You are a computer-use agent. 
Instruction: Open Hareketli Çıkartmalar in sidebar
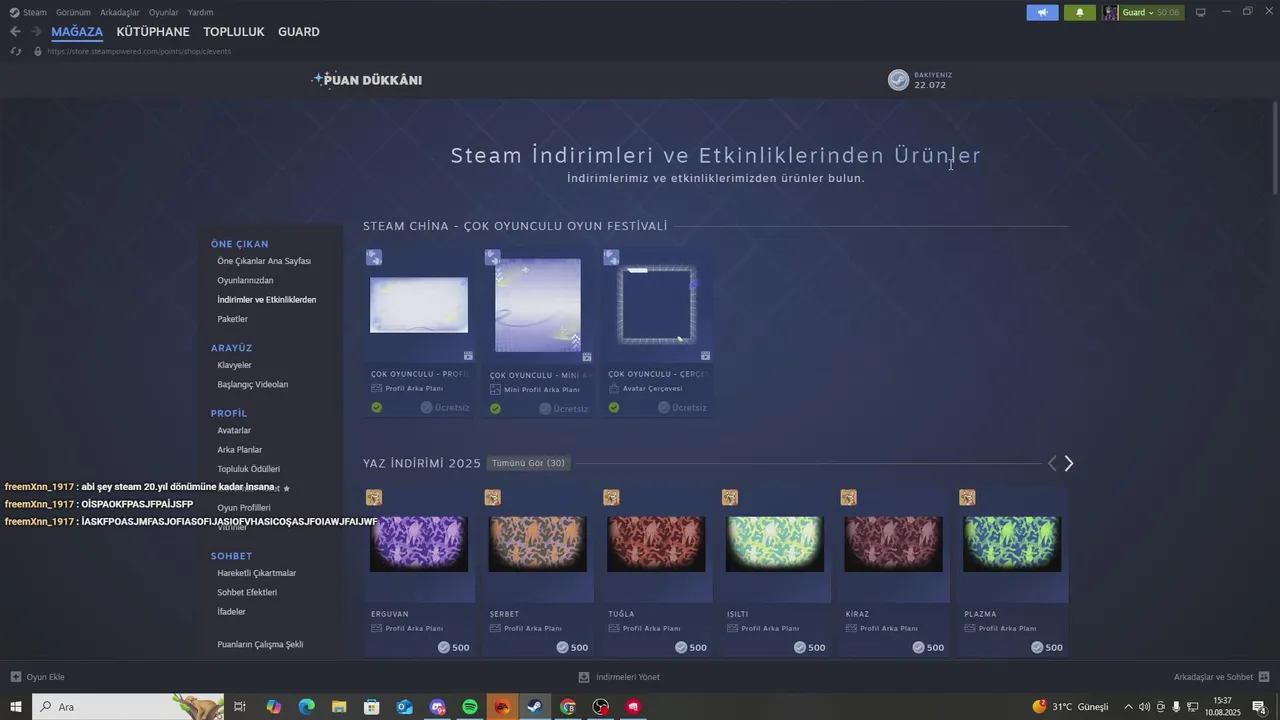pos(257,573)
